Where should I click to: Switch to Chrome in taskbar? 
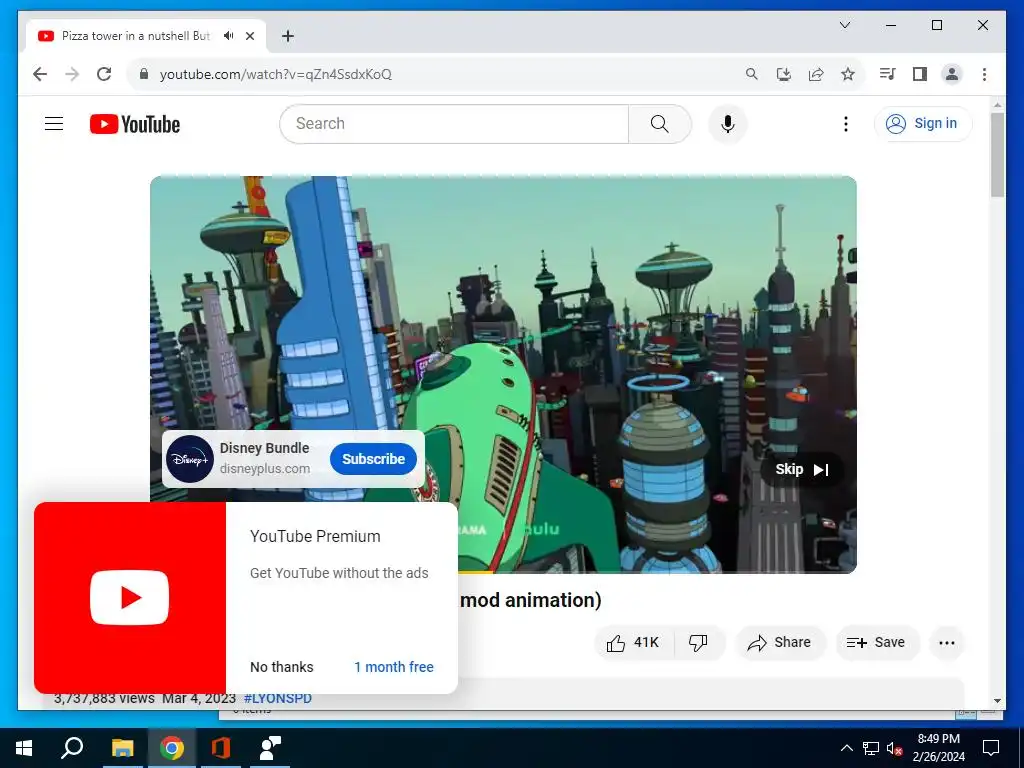(x=172, y=748)
